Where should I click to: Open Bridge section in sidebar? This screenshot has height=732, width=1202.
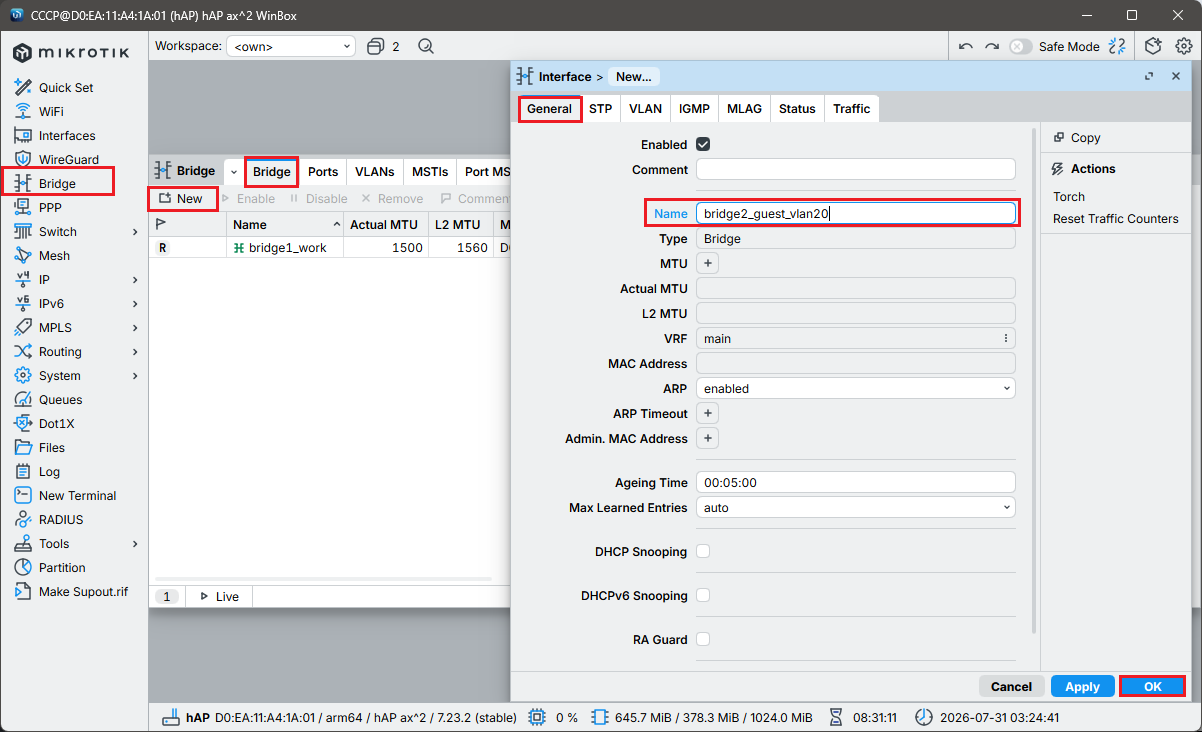[57, 183]
